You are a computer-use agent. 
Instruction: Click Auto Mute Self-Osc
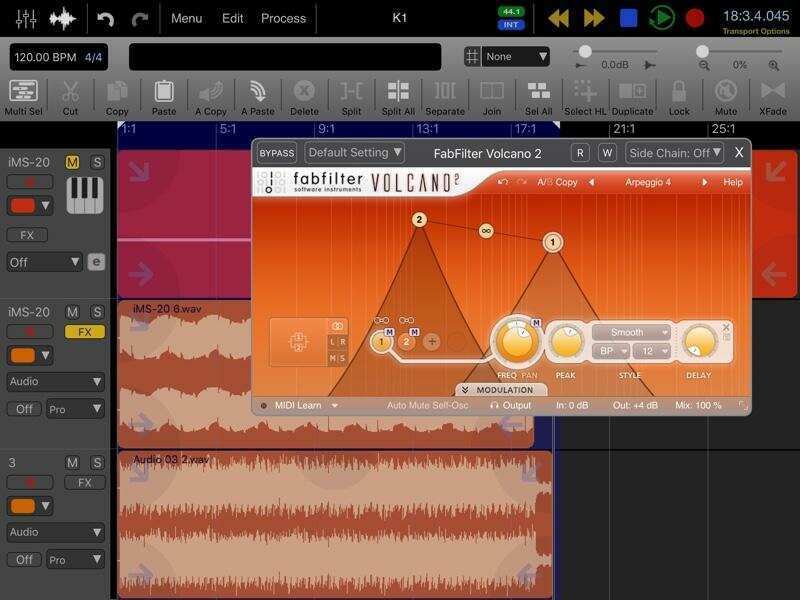(428, 405)
